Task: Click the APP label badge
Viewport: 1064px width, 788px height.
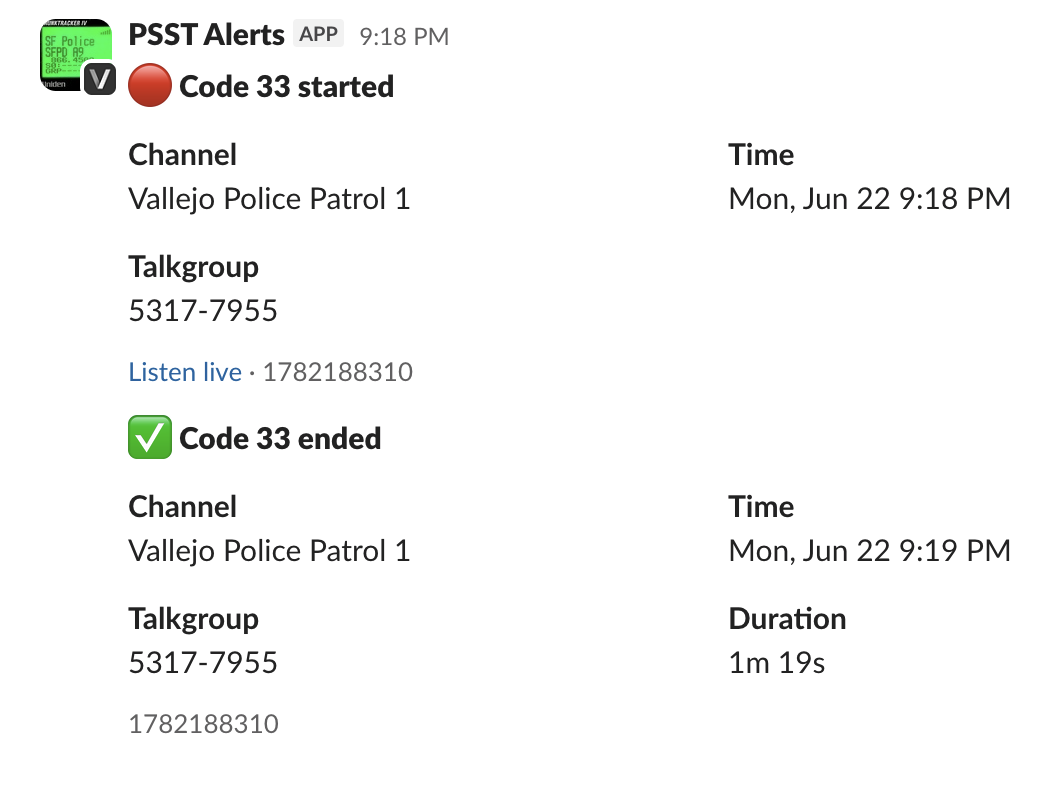Action: (318, 34)
